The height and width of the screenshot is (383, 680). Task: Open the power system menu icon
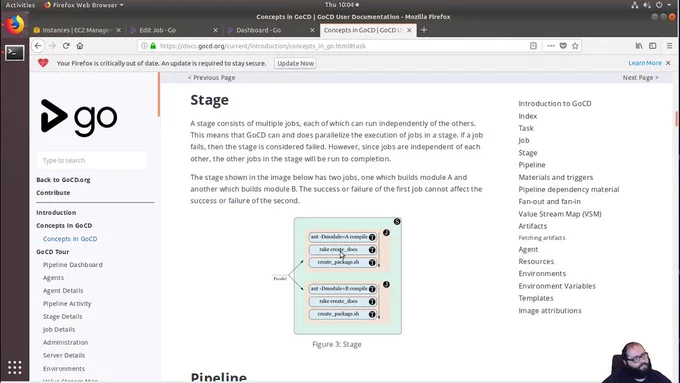pos(659,5)
